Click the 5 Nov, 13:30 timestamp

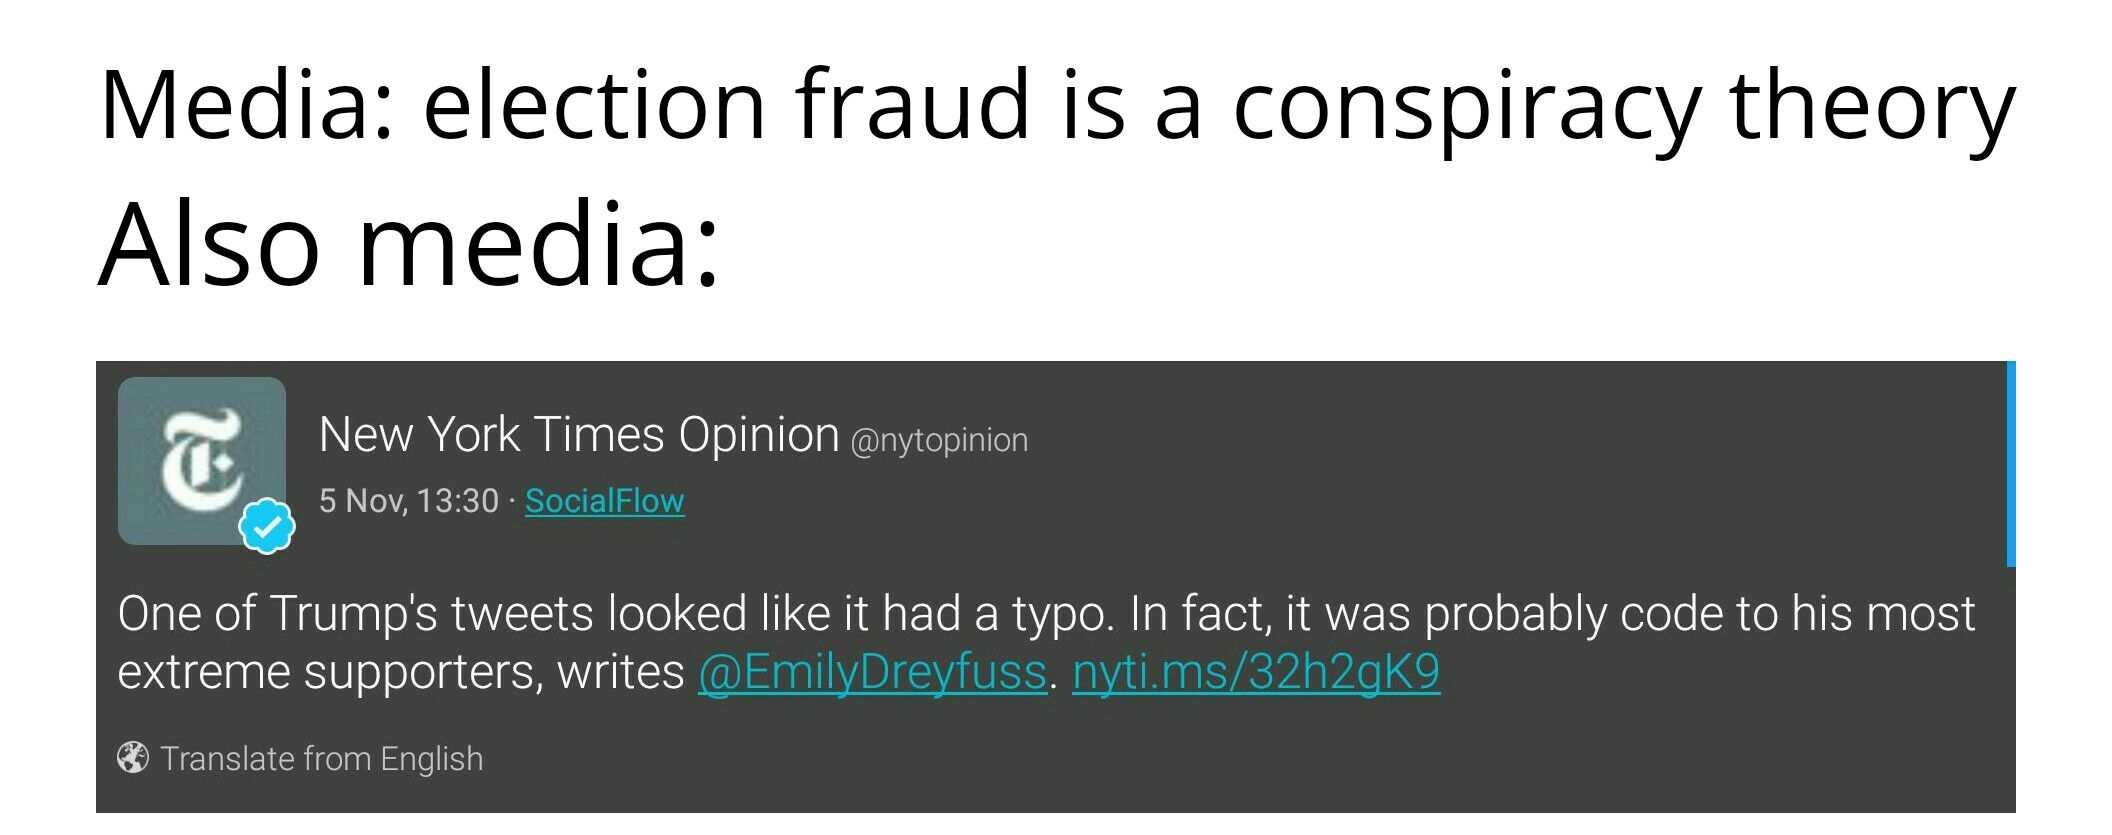409,500
